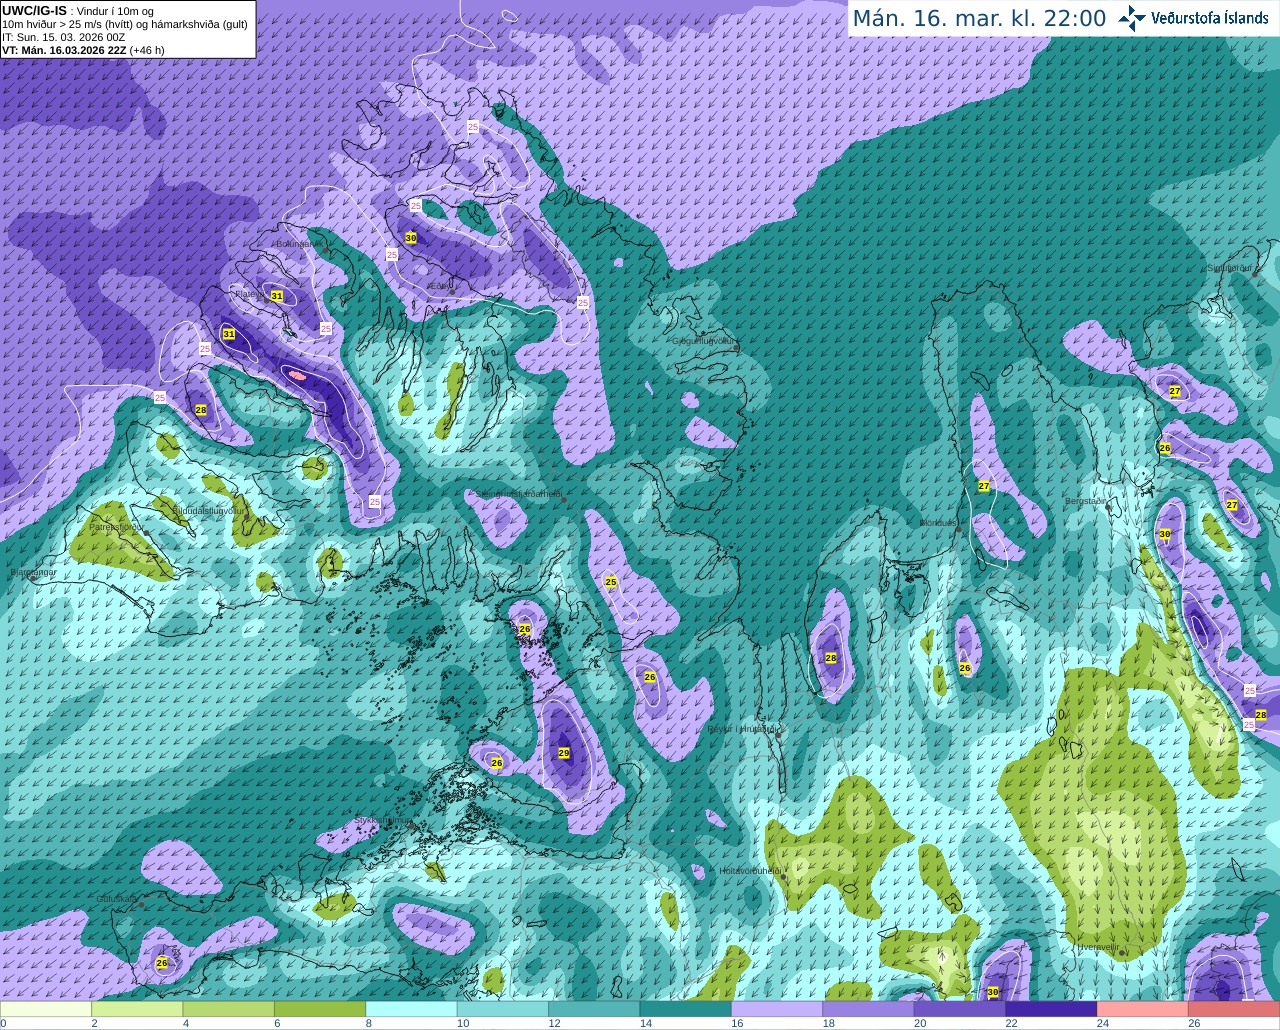Click the Patreksfjörður station label
This screenshot has width=1280, height=1030.
point(117,526)
